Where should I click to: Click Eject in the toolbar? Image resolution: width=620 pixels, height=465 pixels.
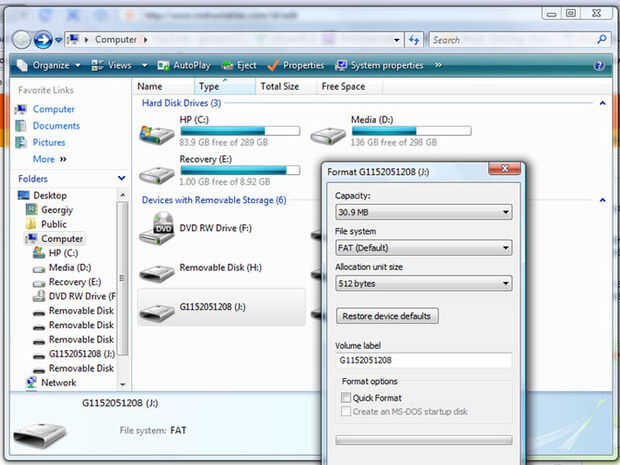click(x=239, y=65)
